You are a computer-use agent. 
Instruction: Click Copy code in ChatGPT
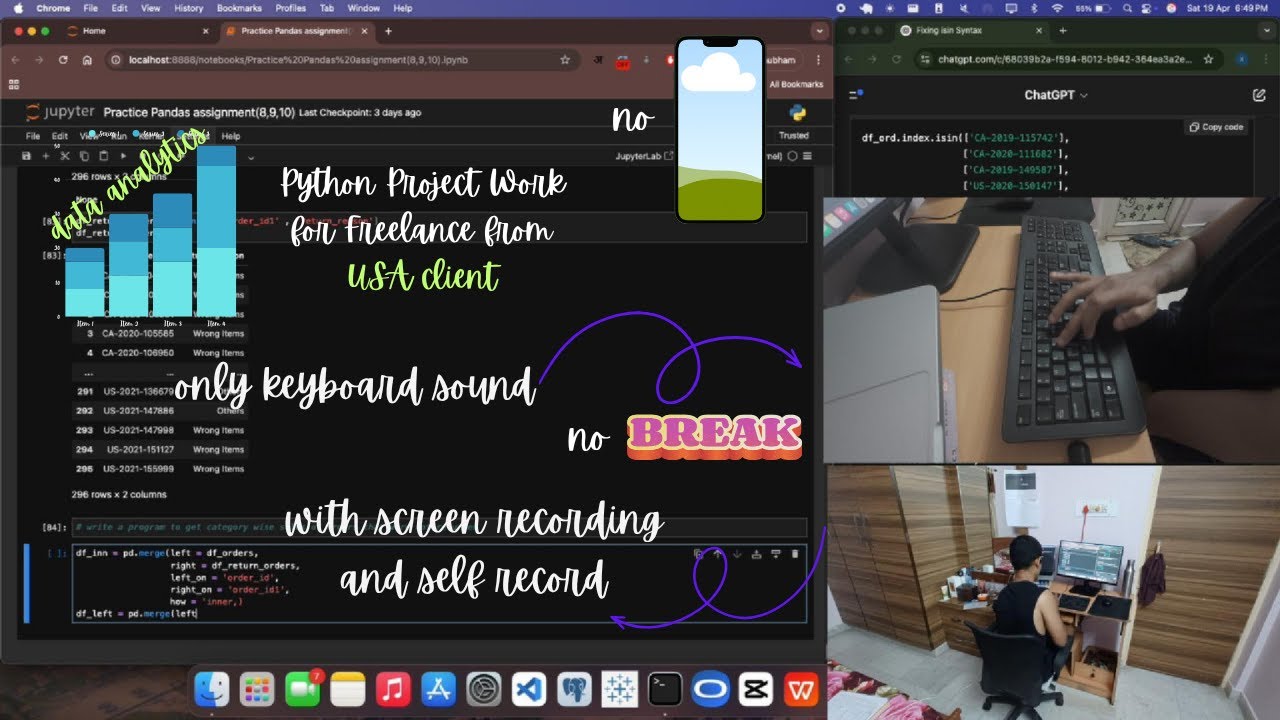point(1215,127)
